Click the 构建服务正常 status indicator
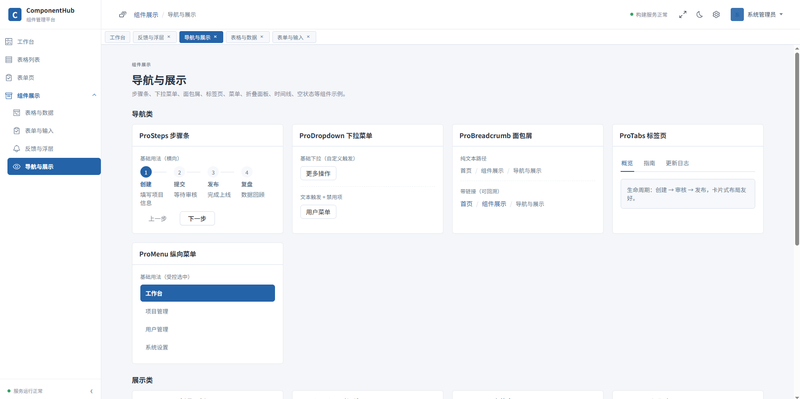This screenshot has width=800, height=399. pyautogui.click(x=649, y=15)
